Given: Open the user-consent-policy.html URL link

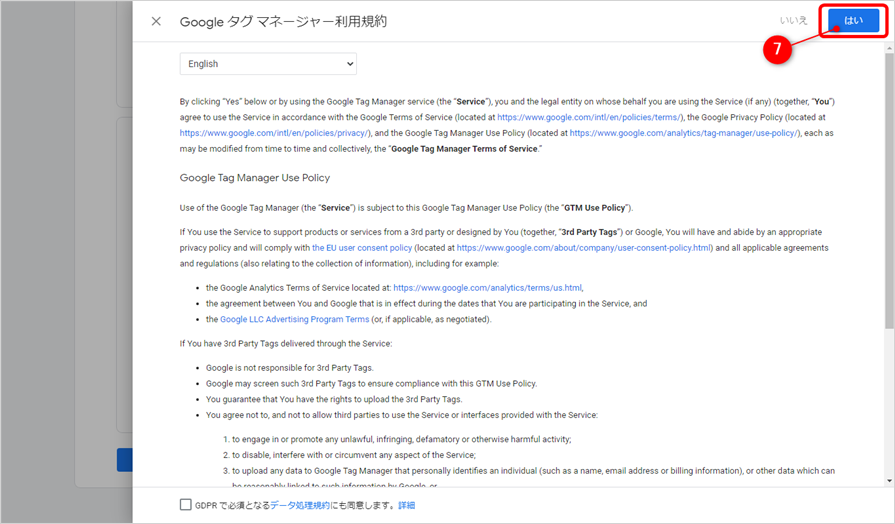Looking at the screenshot, I should coord(584,248).
